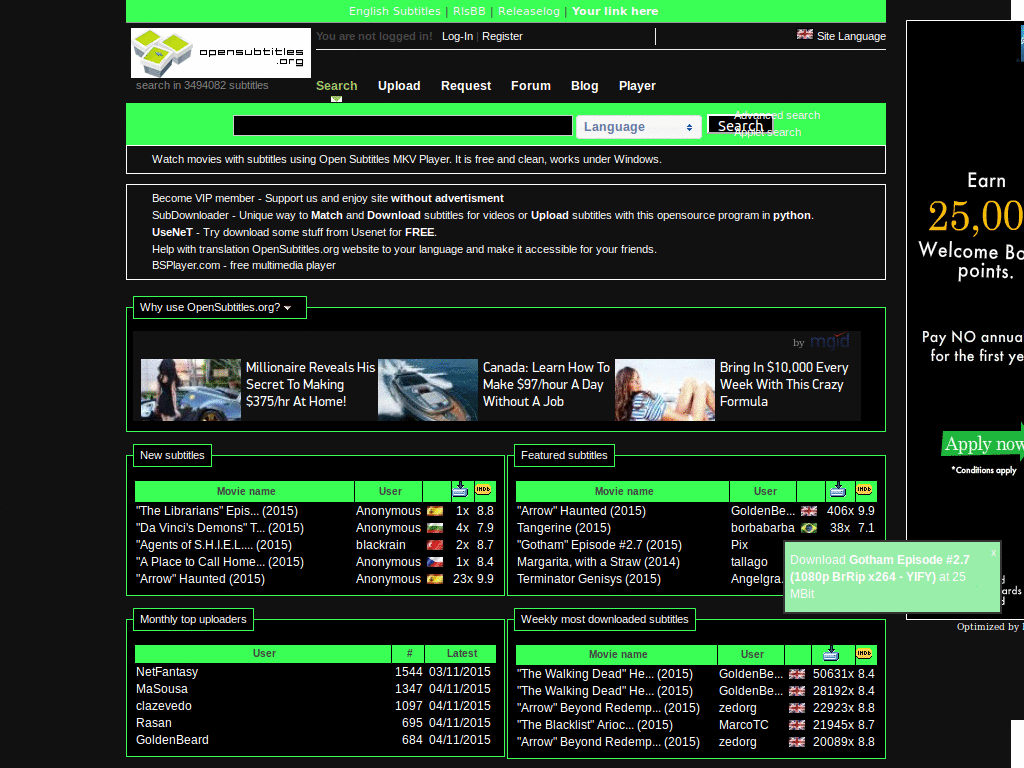This screenshot has width=1024, height=768.
Task: Open user blackrain profile
Action: point(381,545)
